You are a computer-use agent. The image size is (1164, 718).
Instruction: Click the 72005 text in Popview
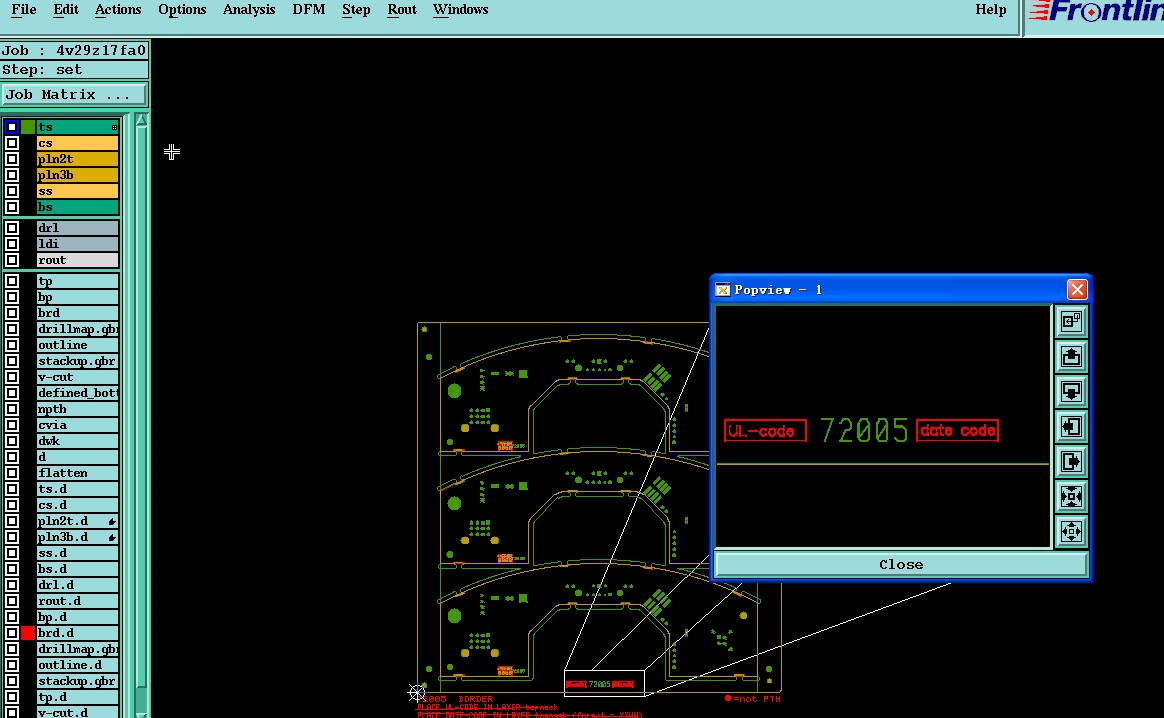[x=863, y=431]
